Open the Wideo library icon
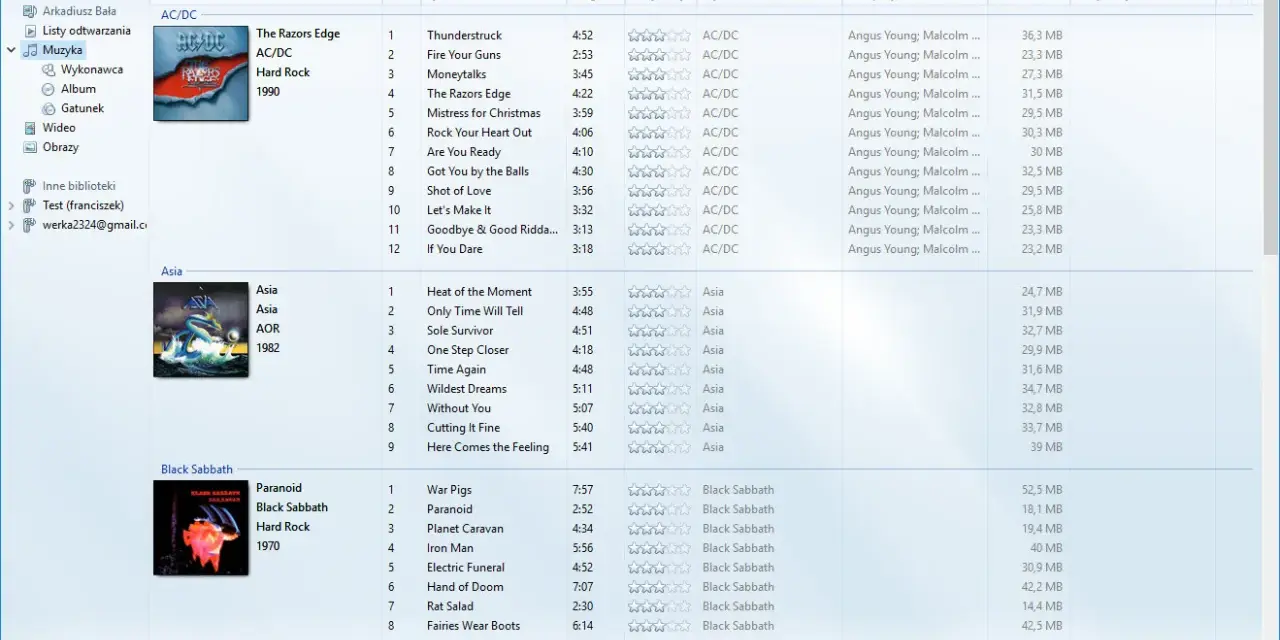 point(31,128)
